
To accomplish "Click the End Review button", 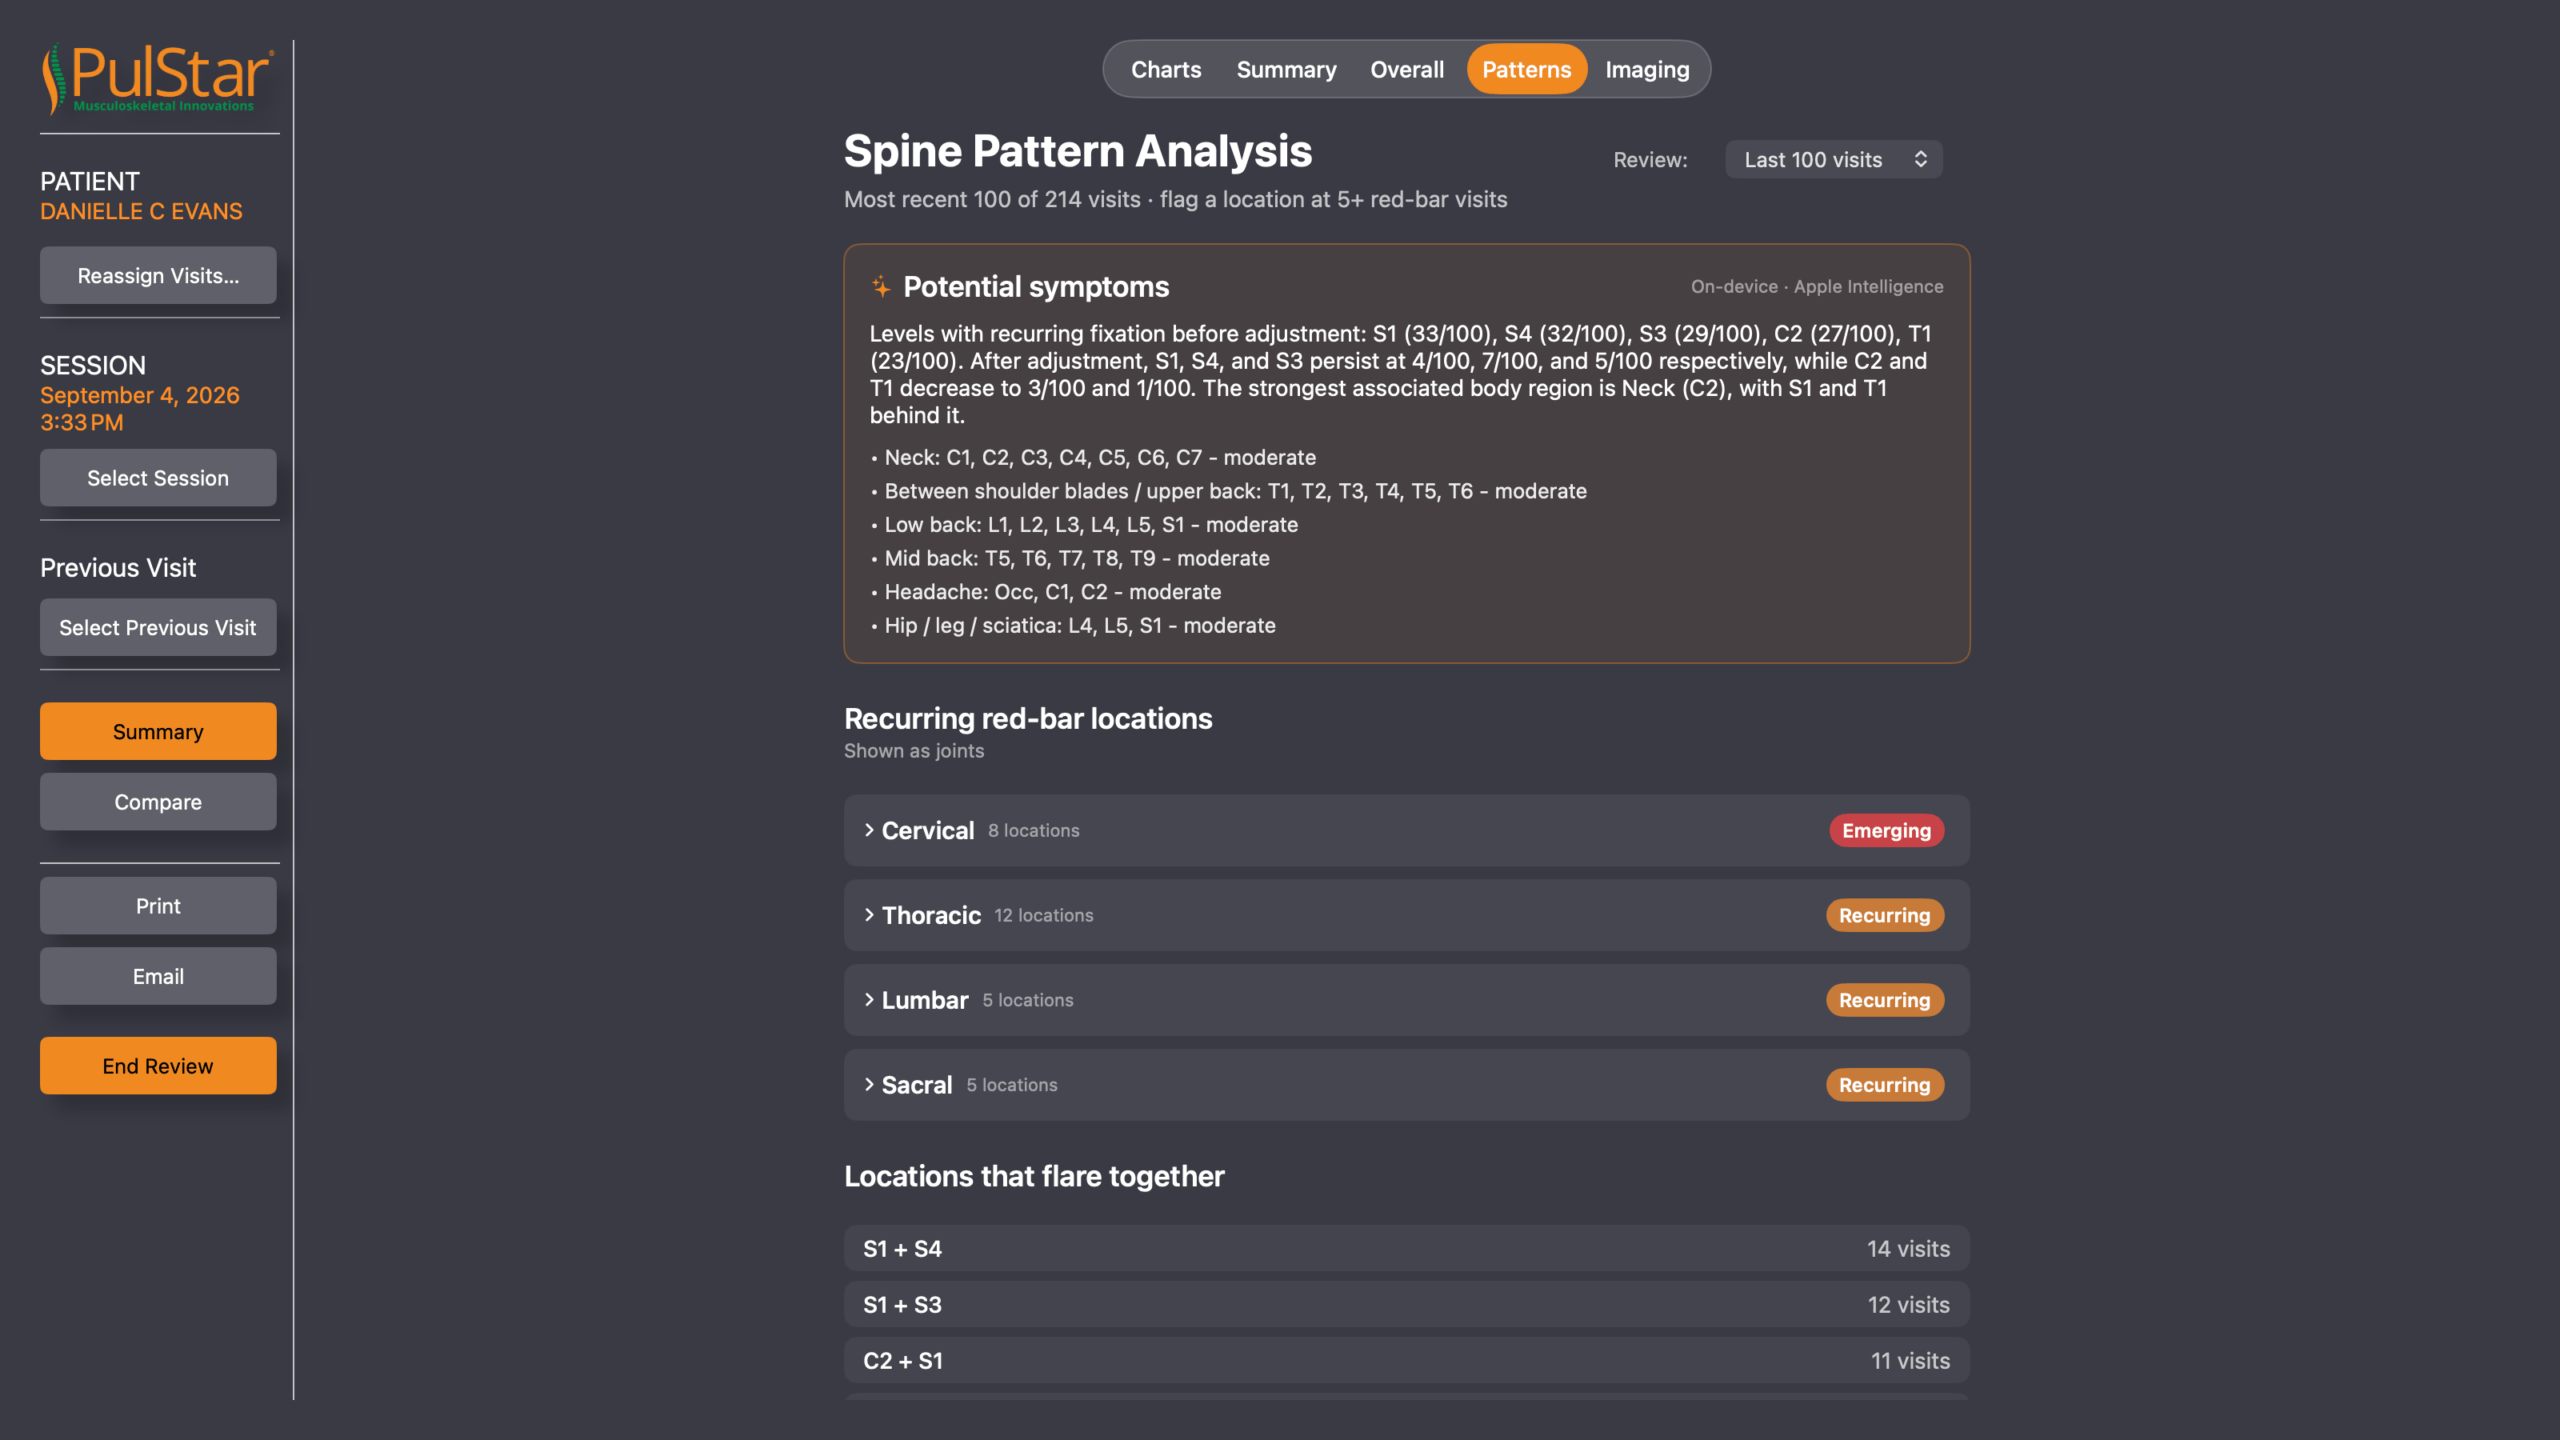I will click(x=158, y=1065).
